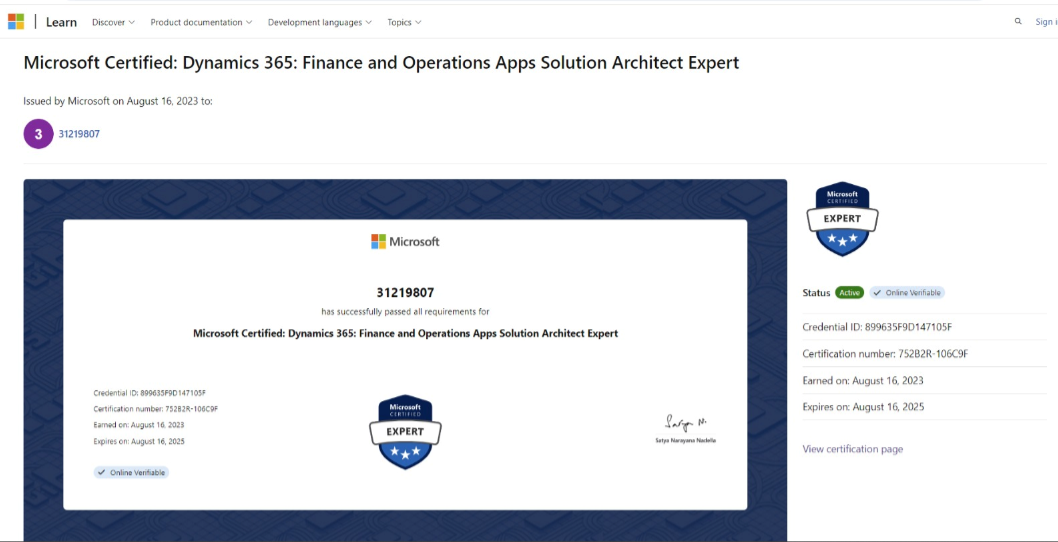Click the Microsoft logo in header
Viewport: 1058px width, 542px height.
click(16, 22)
